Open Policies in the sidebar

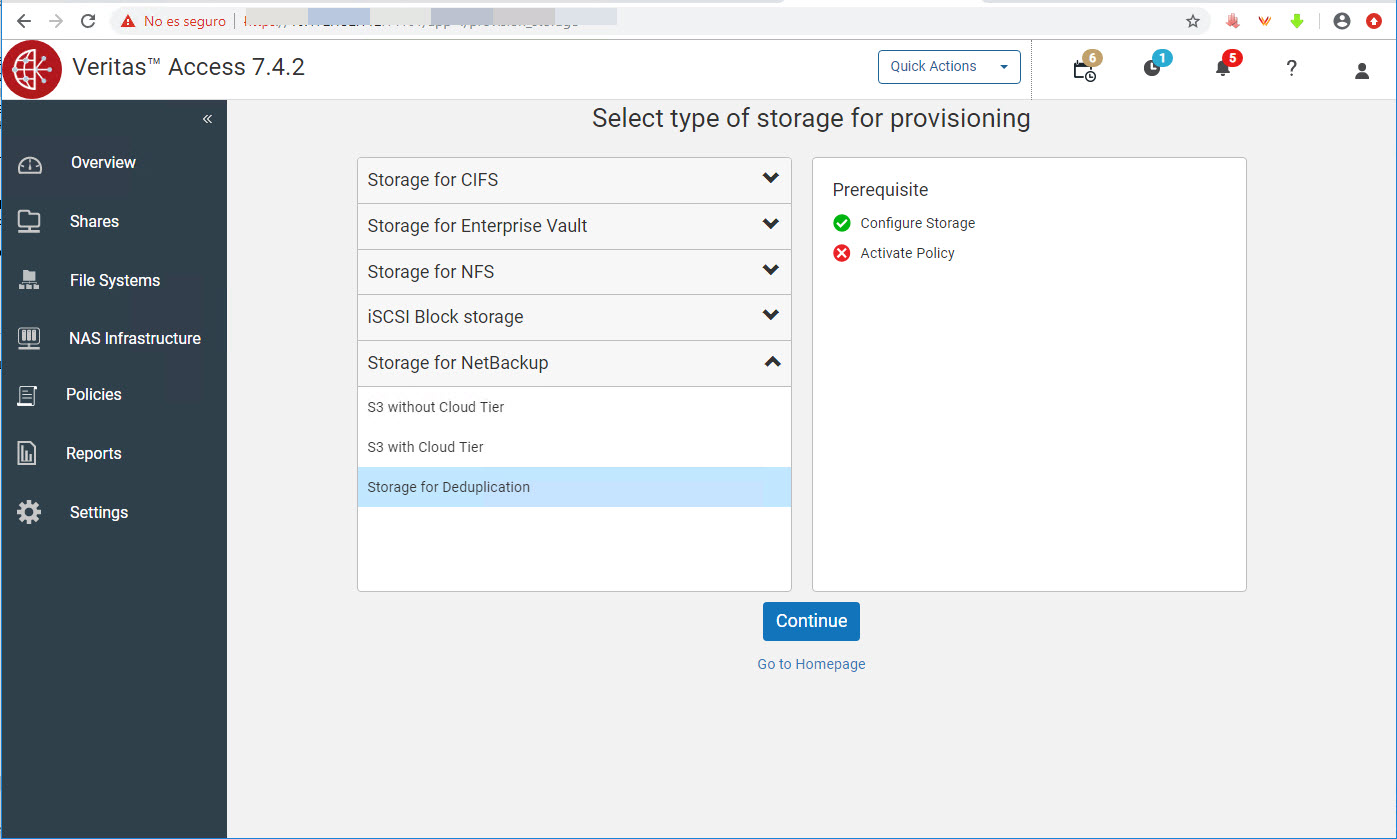click(x=93, y=394)
